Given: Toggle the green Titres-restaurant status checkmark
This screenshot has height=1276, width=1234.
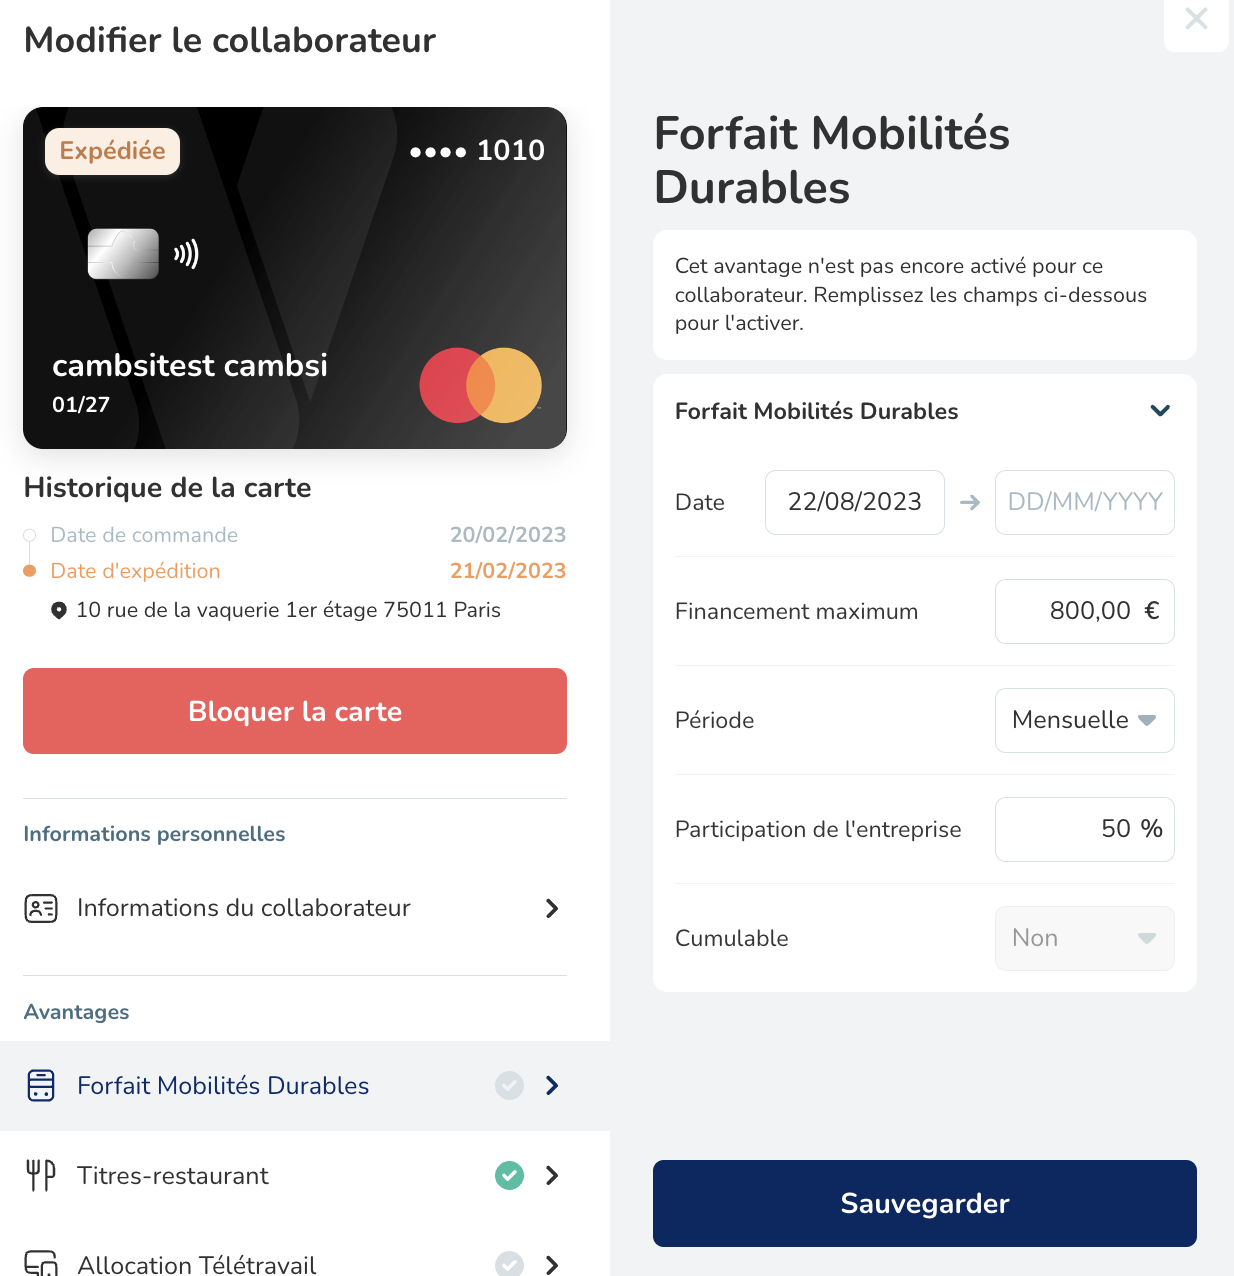Looking at the screenshot, I should click(510, 1175).
